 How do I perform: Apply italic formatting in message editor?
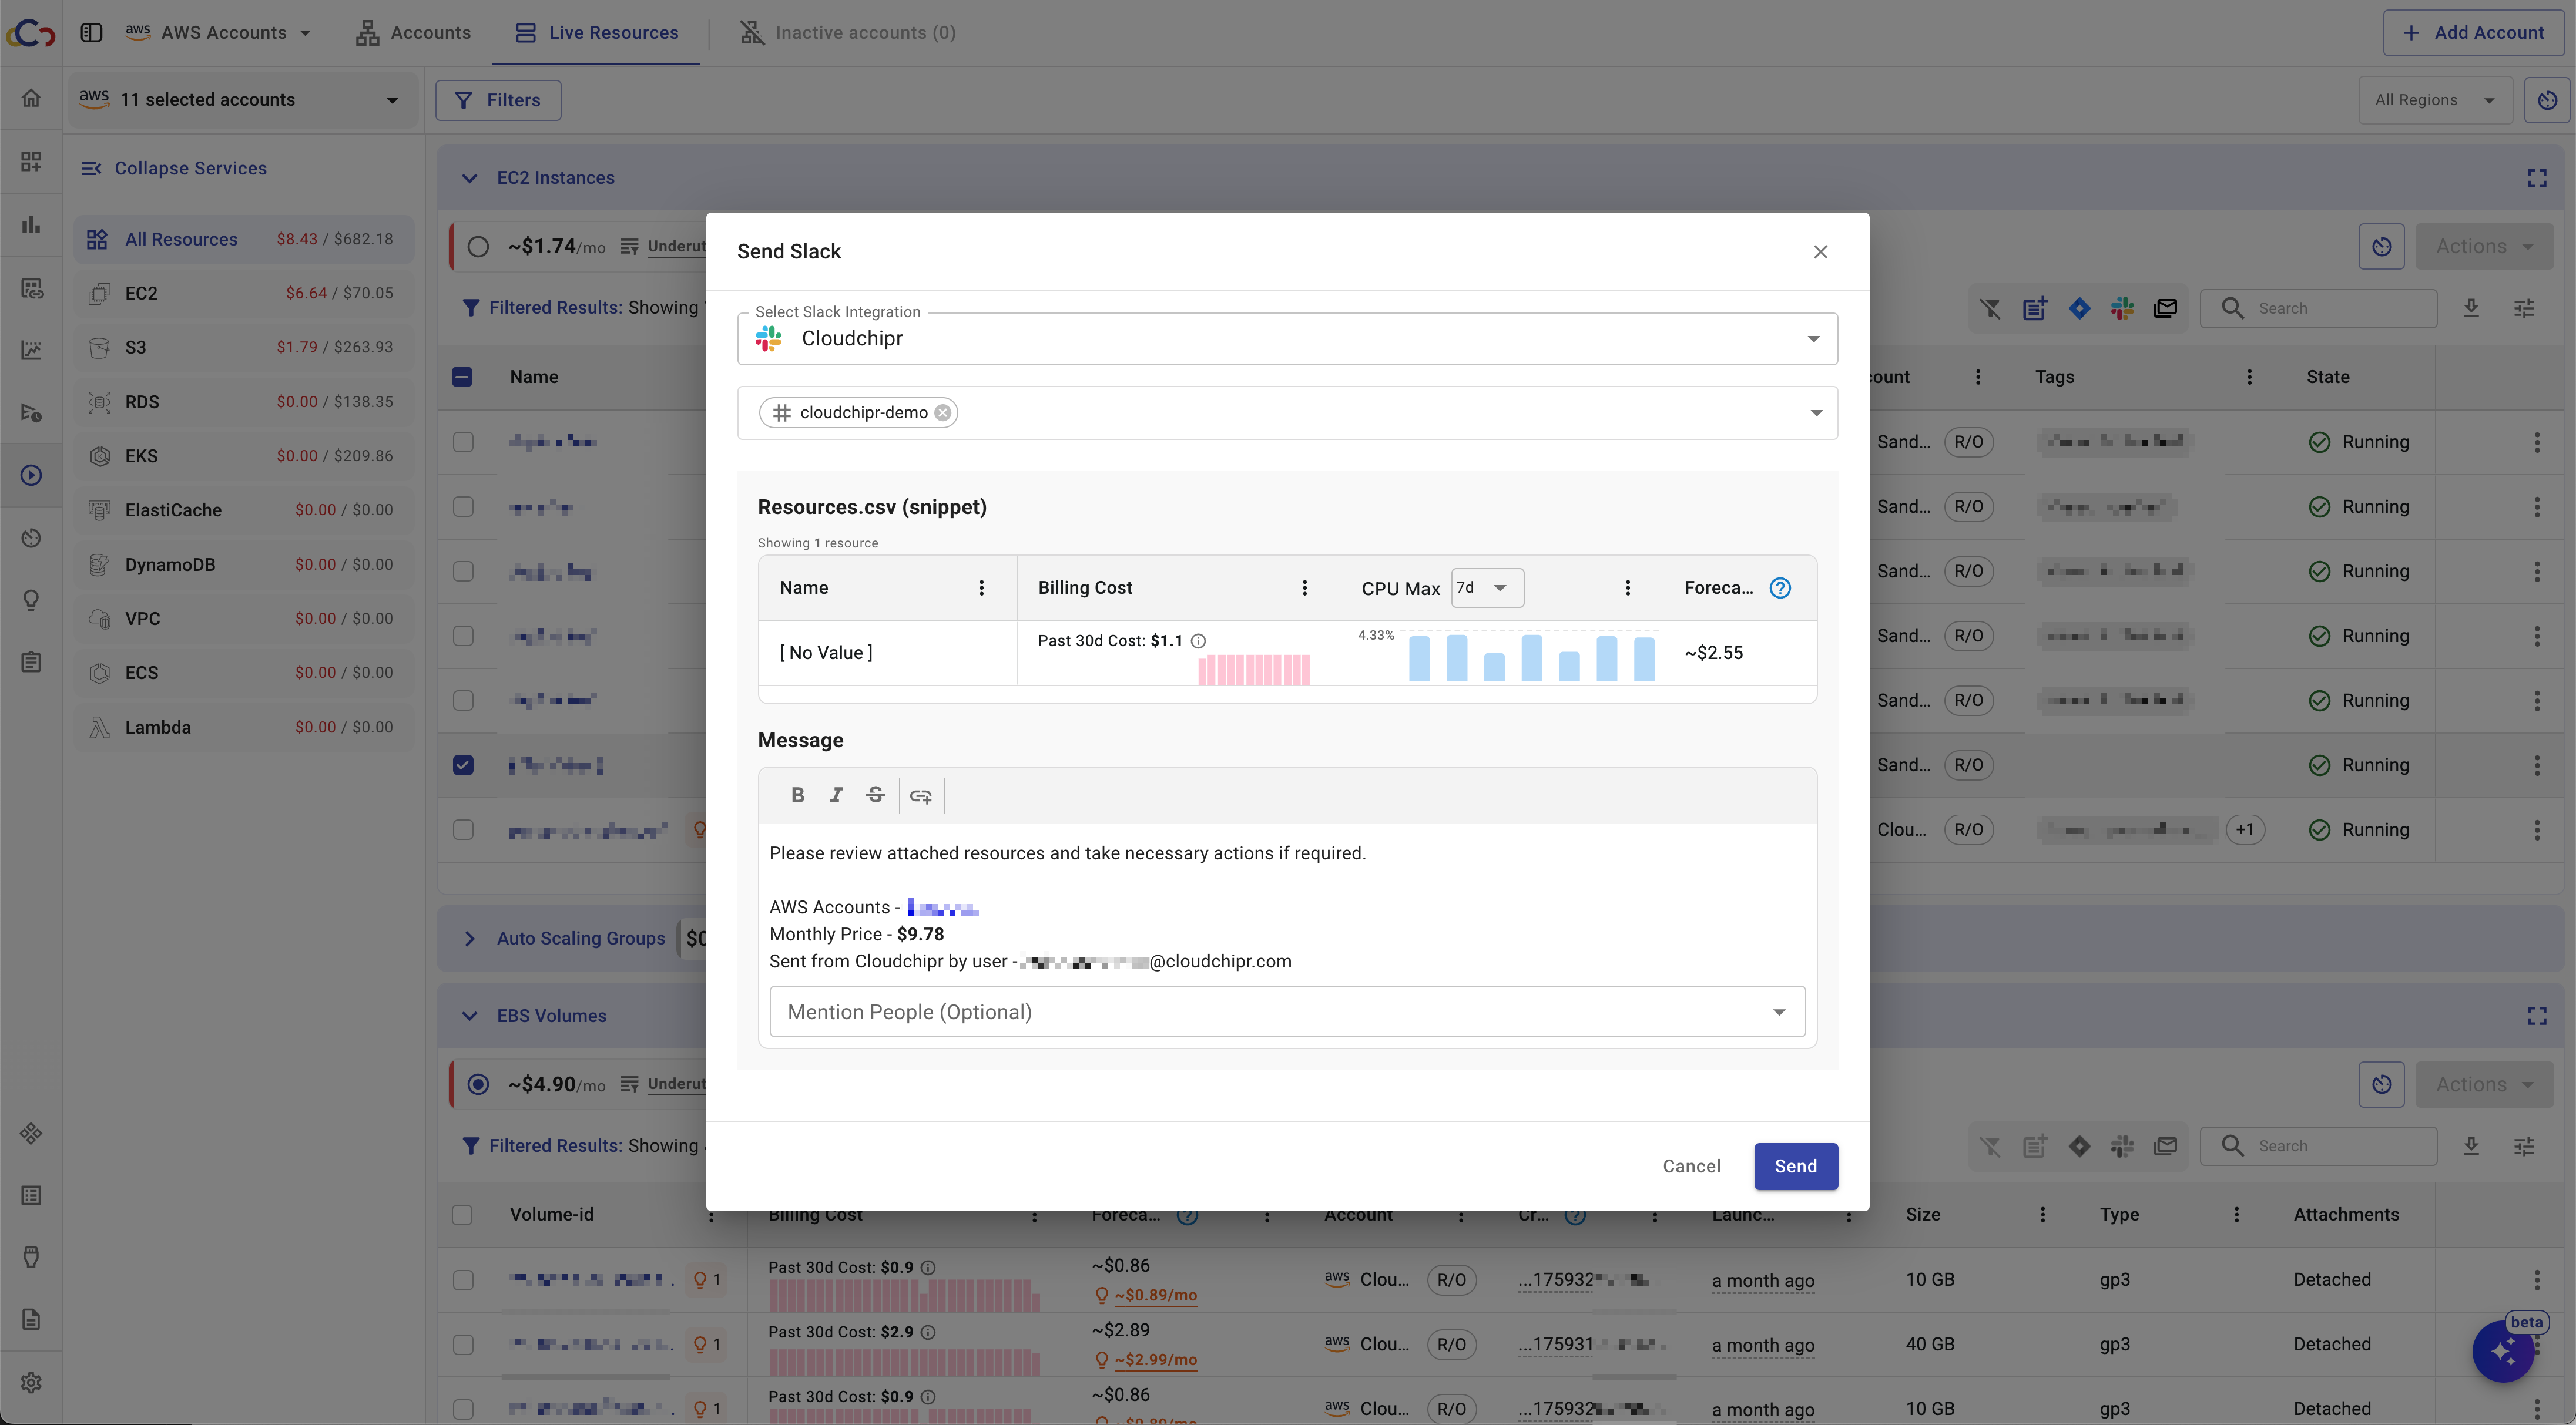point(836,795)
